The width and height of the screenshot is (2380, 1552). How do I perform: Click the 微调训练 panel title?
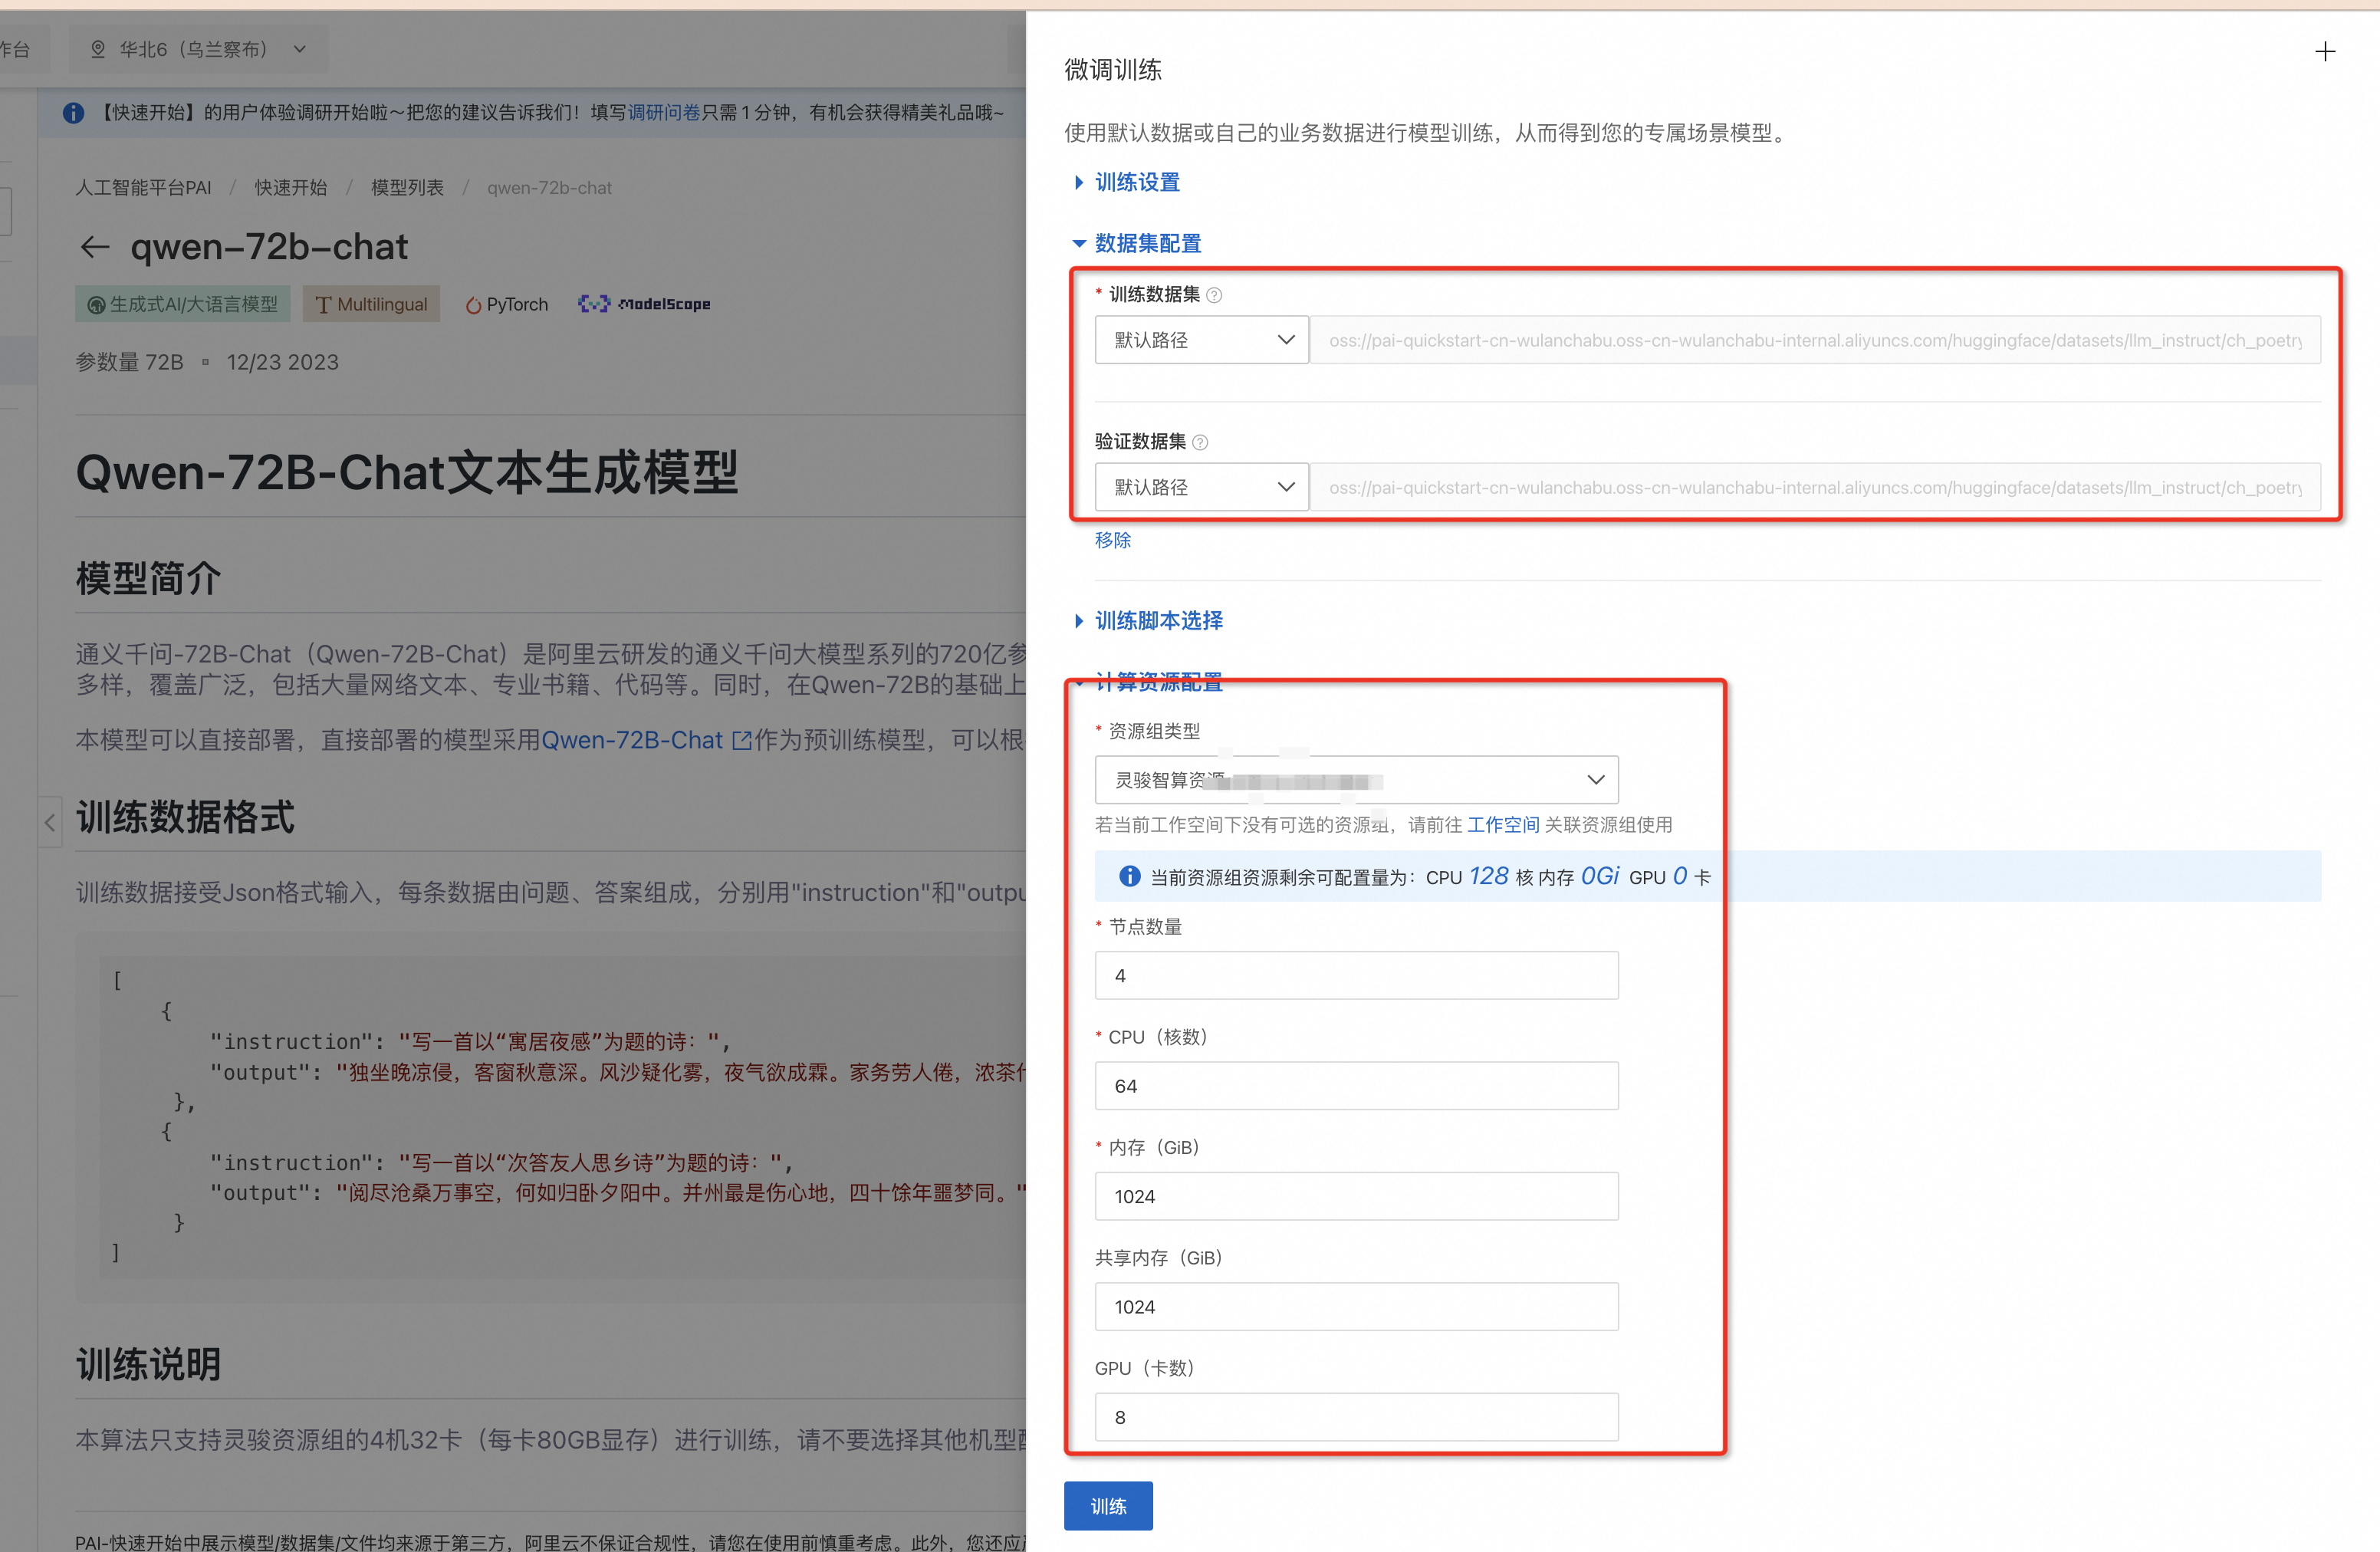pos(1112,70)
